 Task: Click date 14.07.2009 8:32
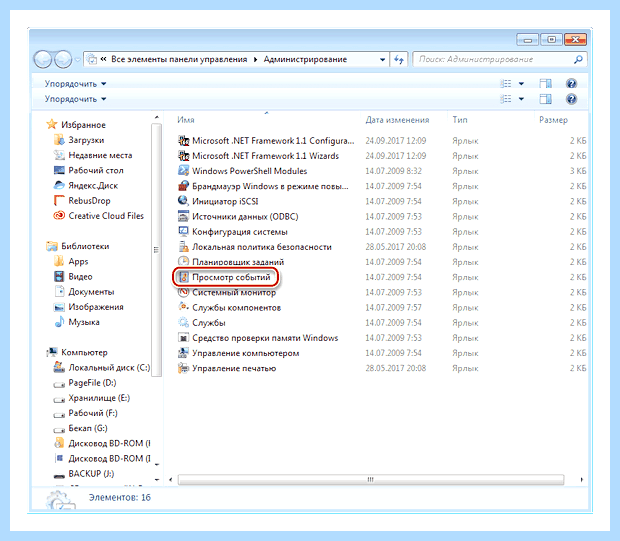393,171
